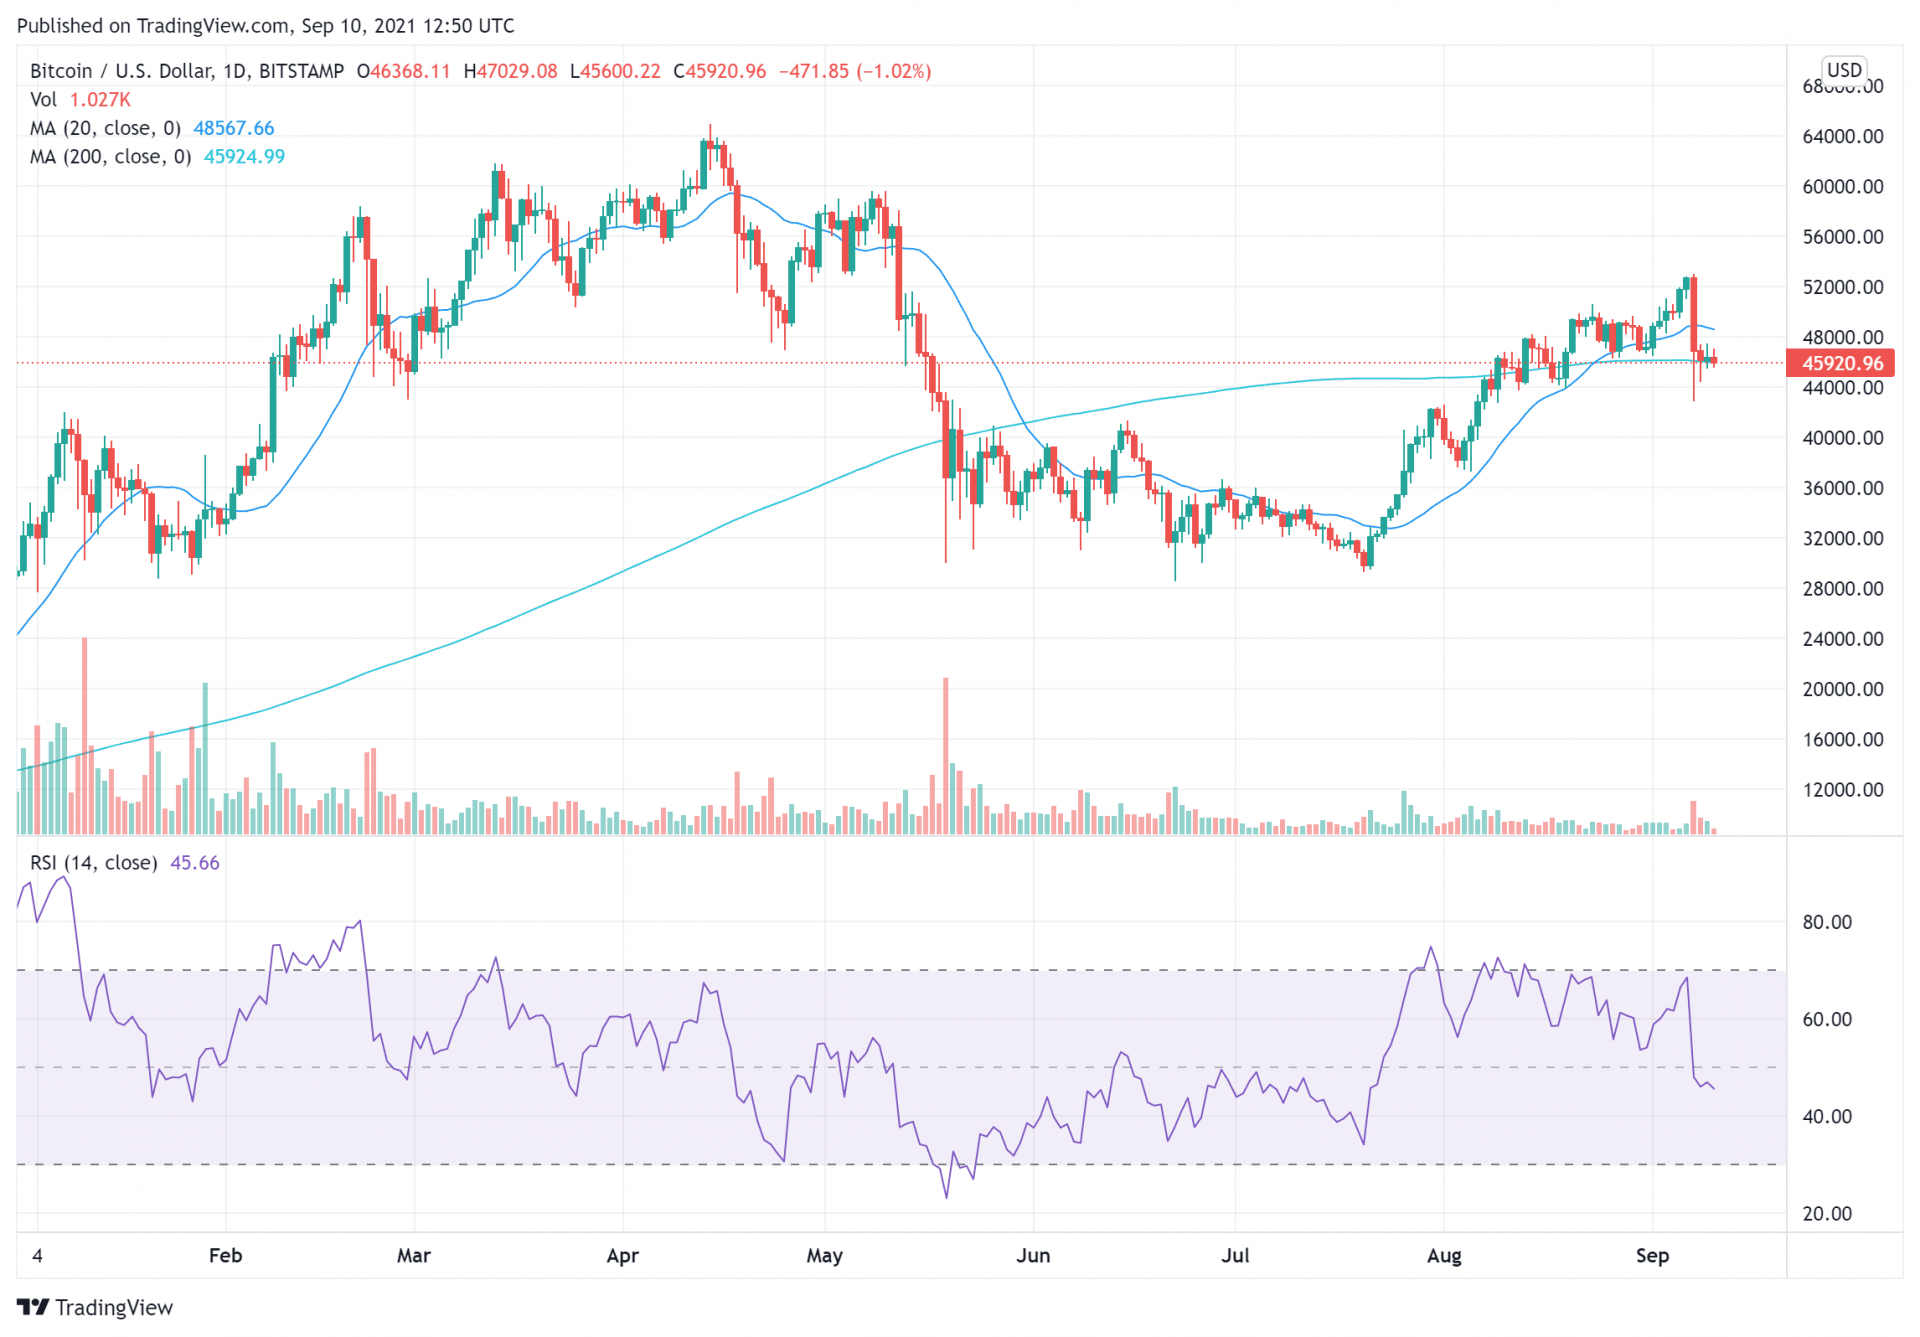Click the Aug label on the time axis
Screen dimensions: 1920x1337
tap(1444, 1255)
